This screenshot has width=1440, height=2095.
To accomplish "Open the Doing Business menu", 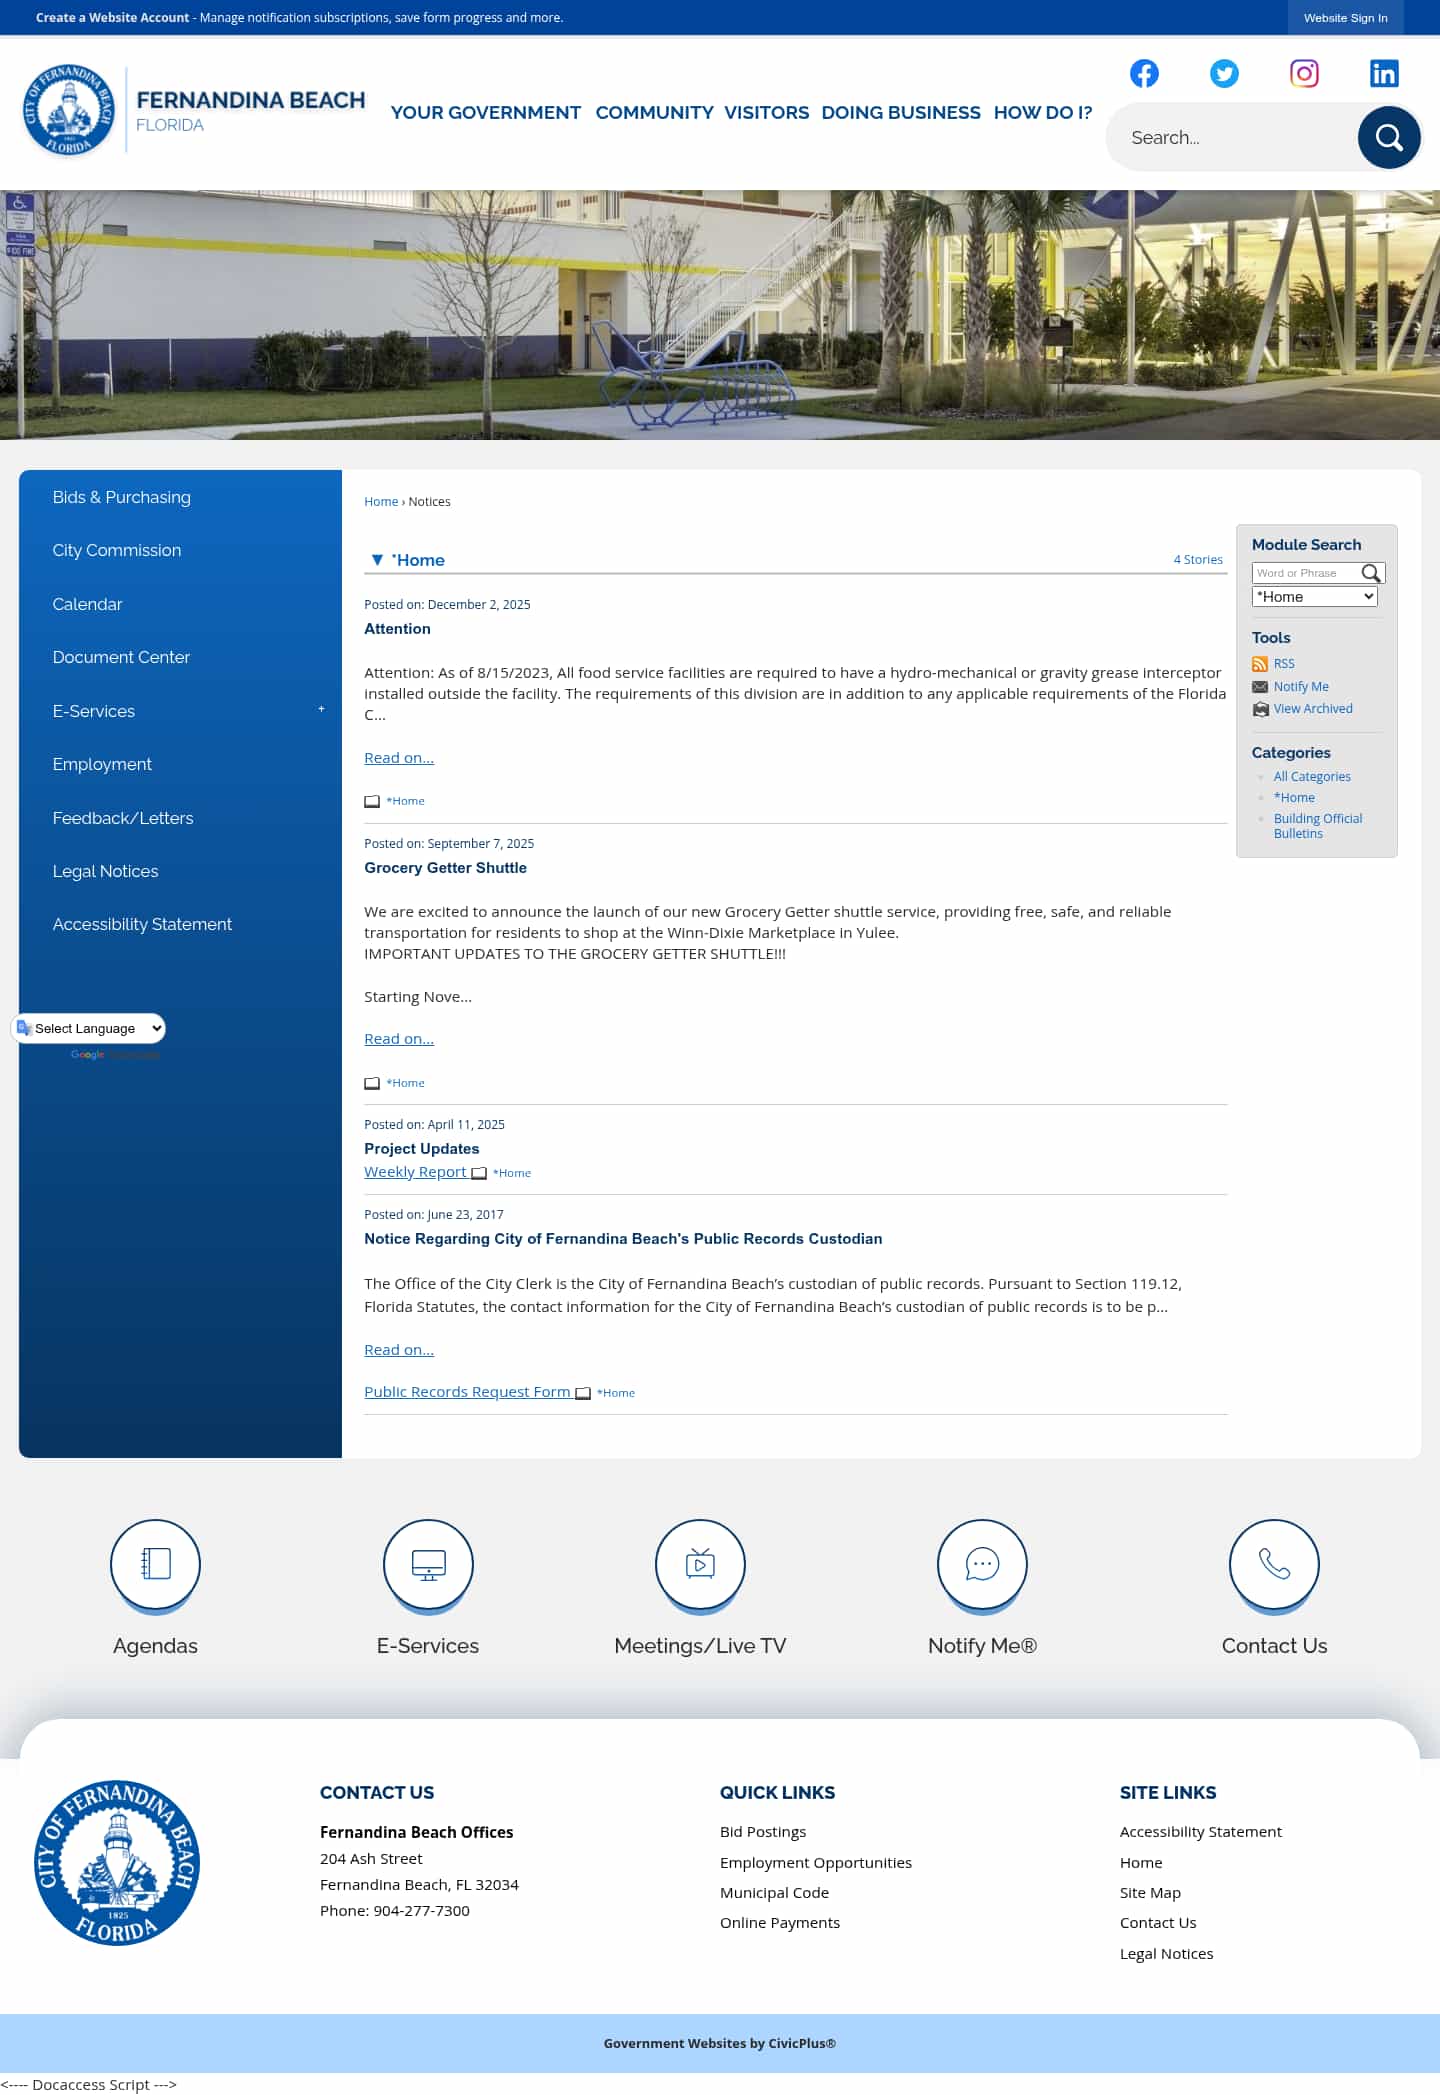I will pos(901,113).
